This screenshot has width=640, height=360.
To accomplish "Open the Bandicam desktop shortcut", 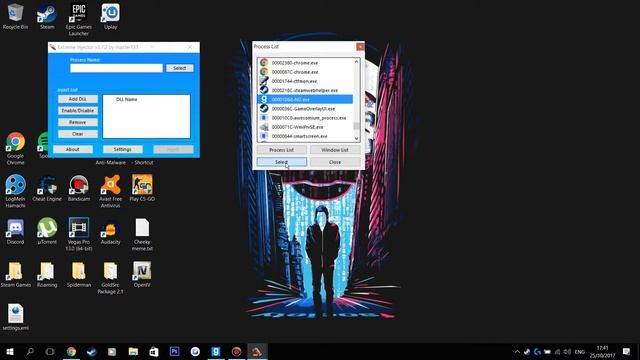I will (78, 188).
